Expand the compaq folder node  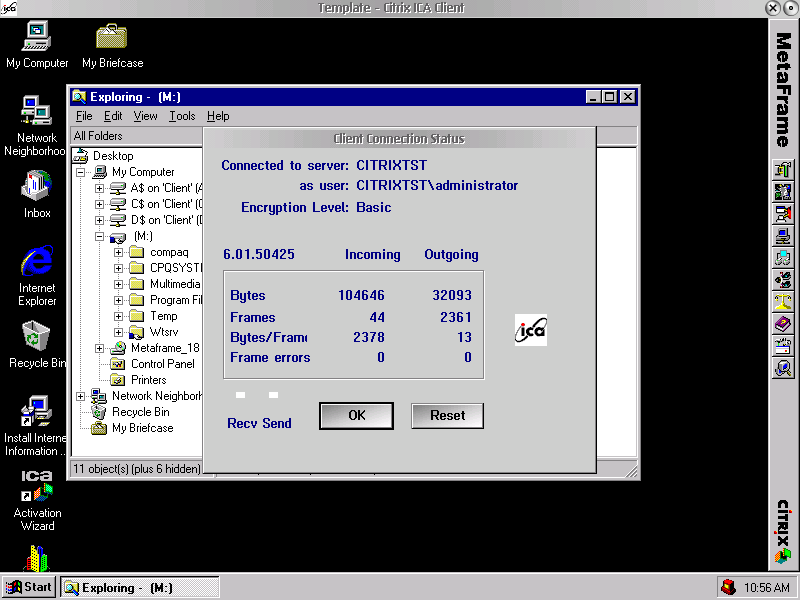(118, 253)
